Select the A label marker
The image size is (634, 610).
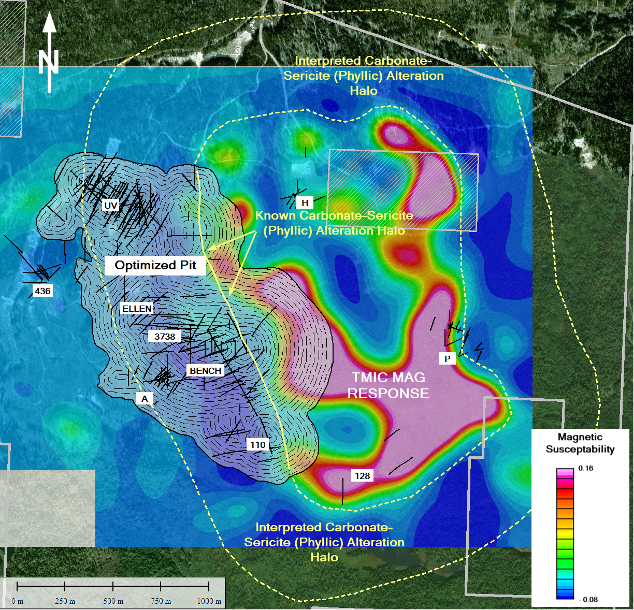click(x=146, y=397)
